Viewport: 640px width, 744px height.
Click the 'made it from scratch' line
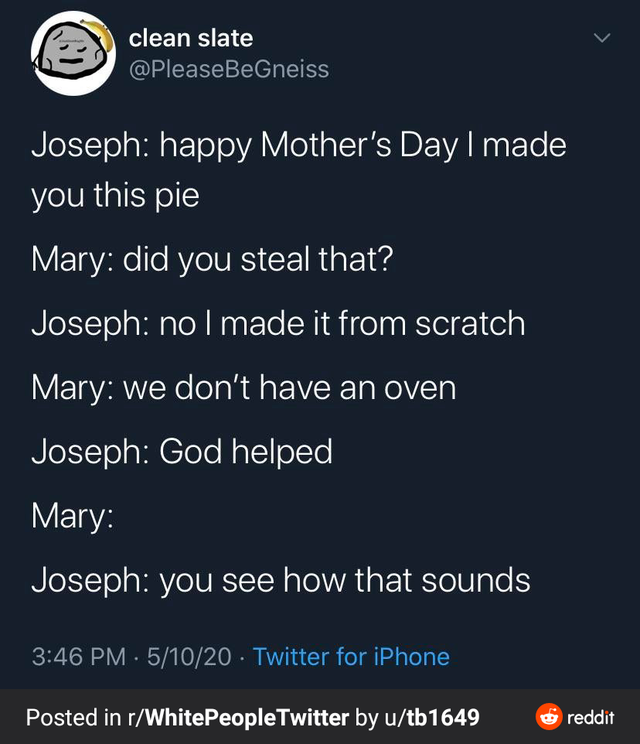point(278,323)
